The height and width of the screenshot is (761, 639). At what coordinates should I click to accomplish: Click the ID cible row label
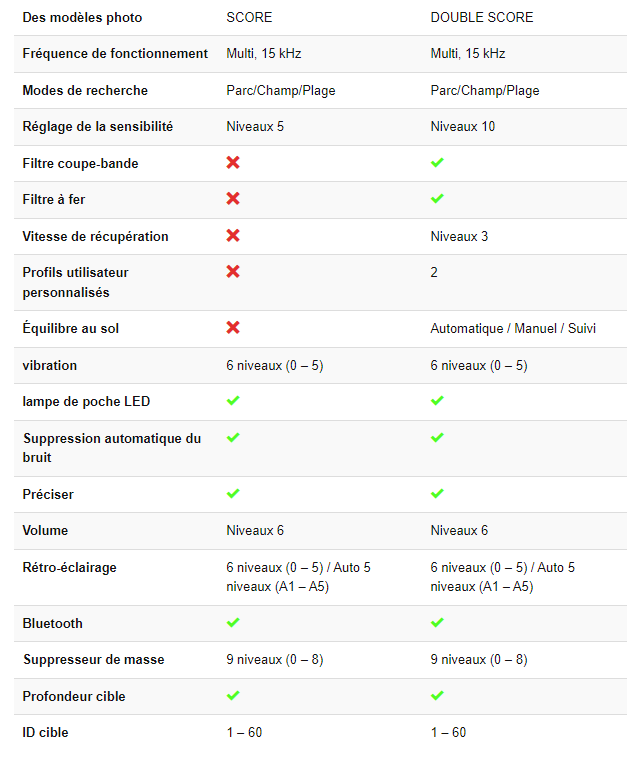pyautogui.click(x=45, y=733)
